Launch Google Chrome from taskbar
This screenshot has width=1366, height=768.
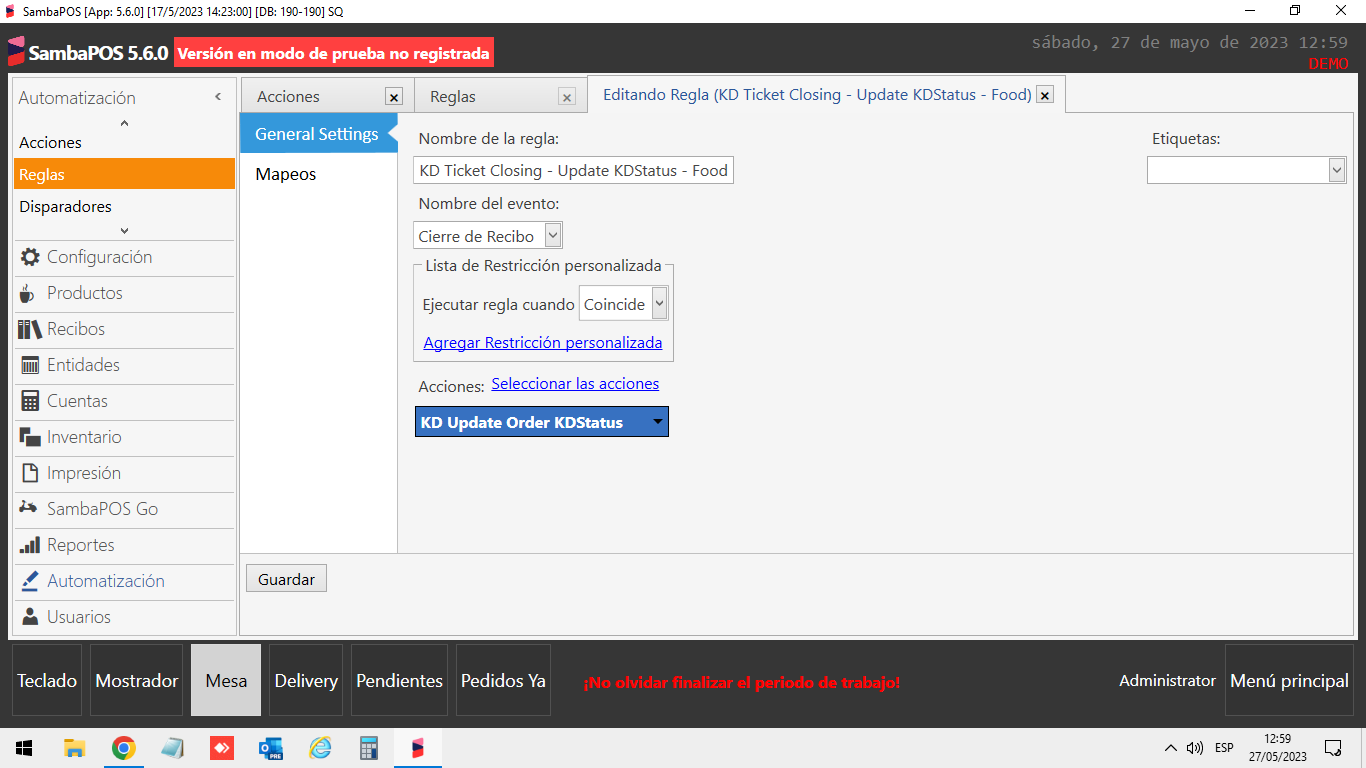(123, 748)
